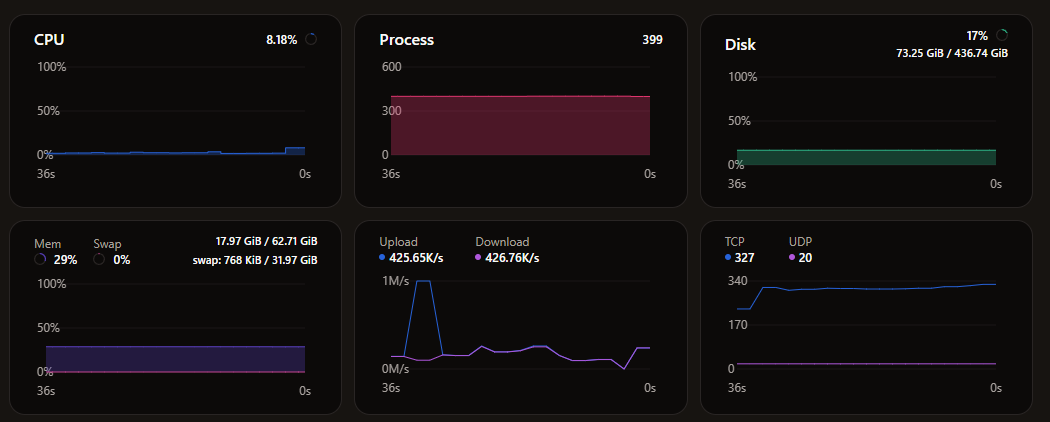Click the 327 TCP connection count

[745, 258]
